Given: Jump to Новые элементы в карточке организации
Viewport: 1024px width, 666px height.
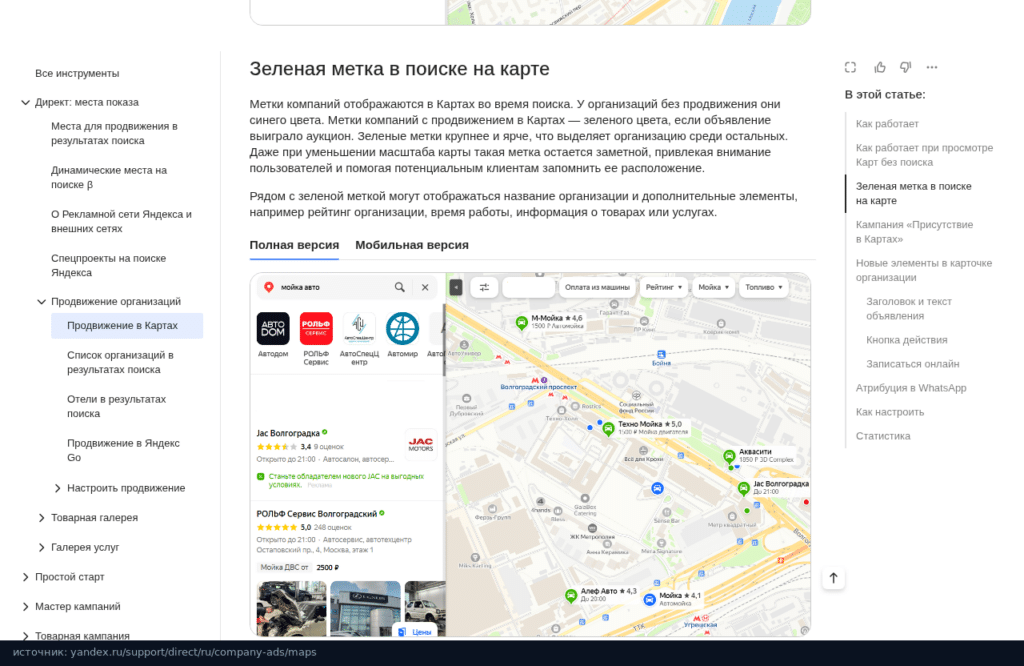Looking at the screenshot, I should (923, 270).
